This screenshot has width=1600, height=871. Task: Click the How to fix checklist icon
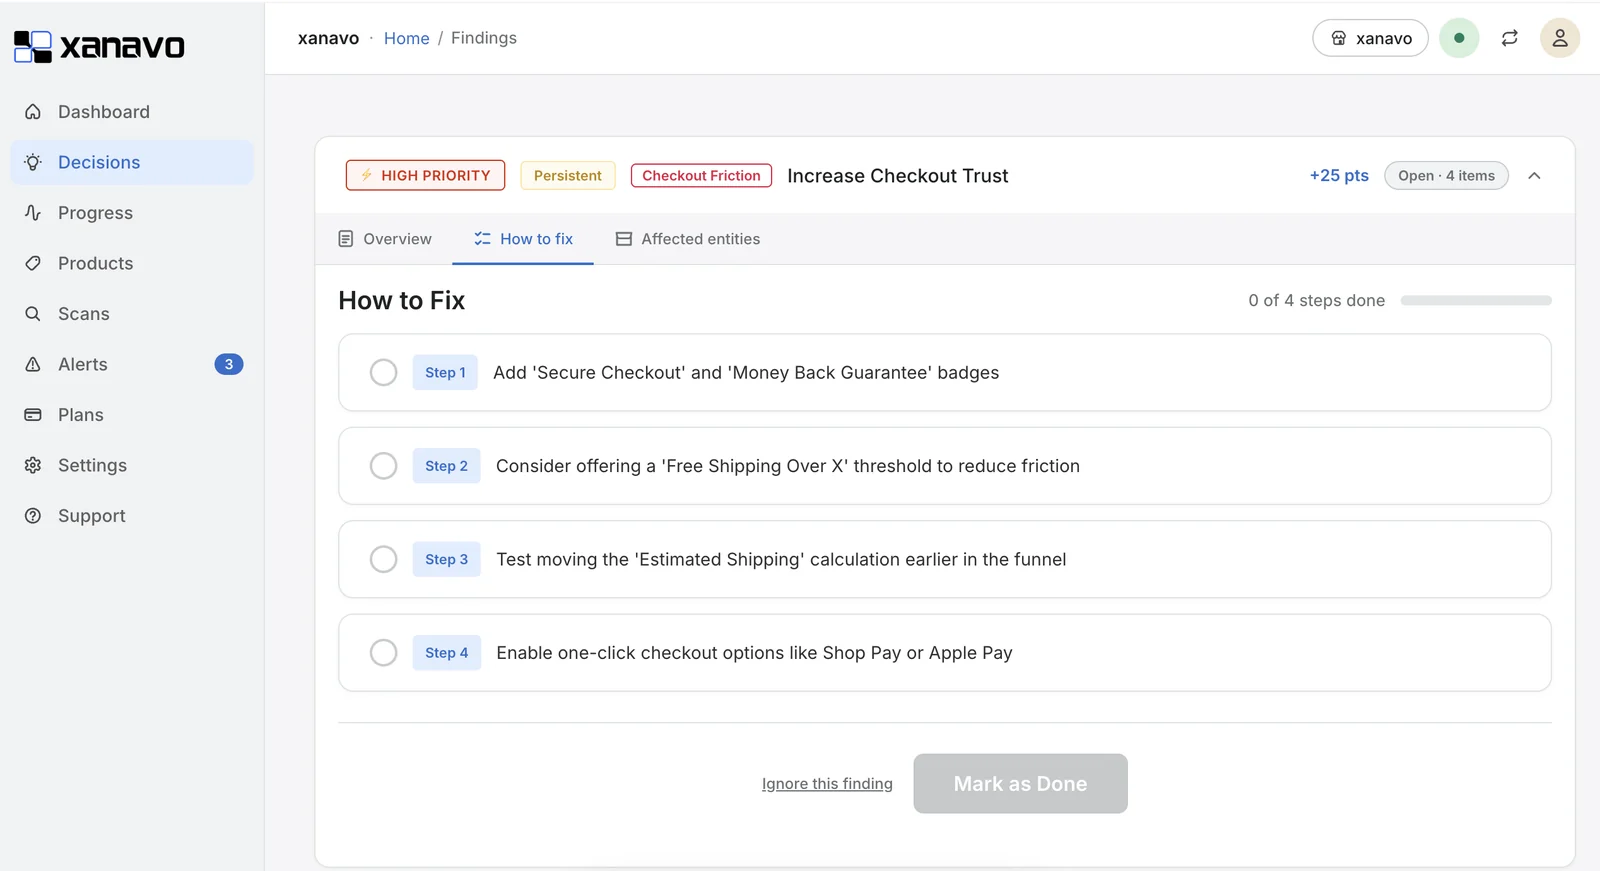point(482,239)
